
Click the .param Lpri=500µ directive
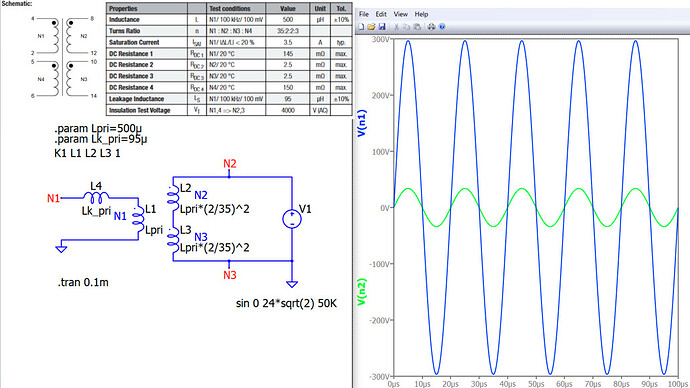[98, 129]
